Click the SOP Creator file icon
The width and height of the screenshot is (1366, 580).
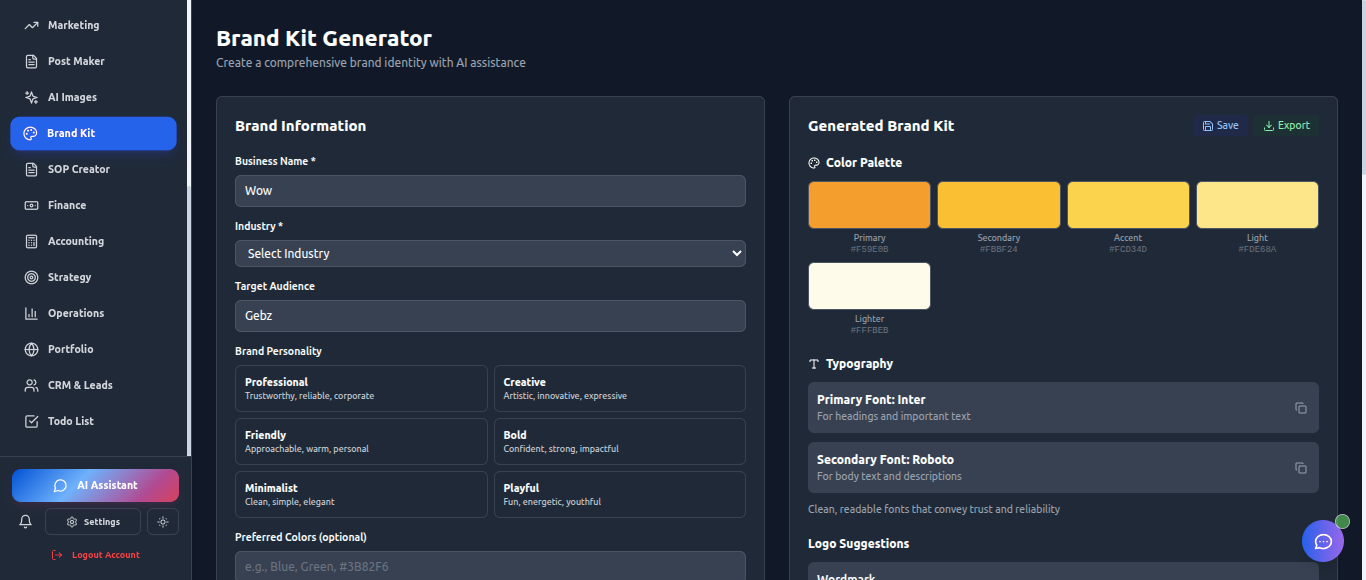coord(31,169)
